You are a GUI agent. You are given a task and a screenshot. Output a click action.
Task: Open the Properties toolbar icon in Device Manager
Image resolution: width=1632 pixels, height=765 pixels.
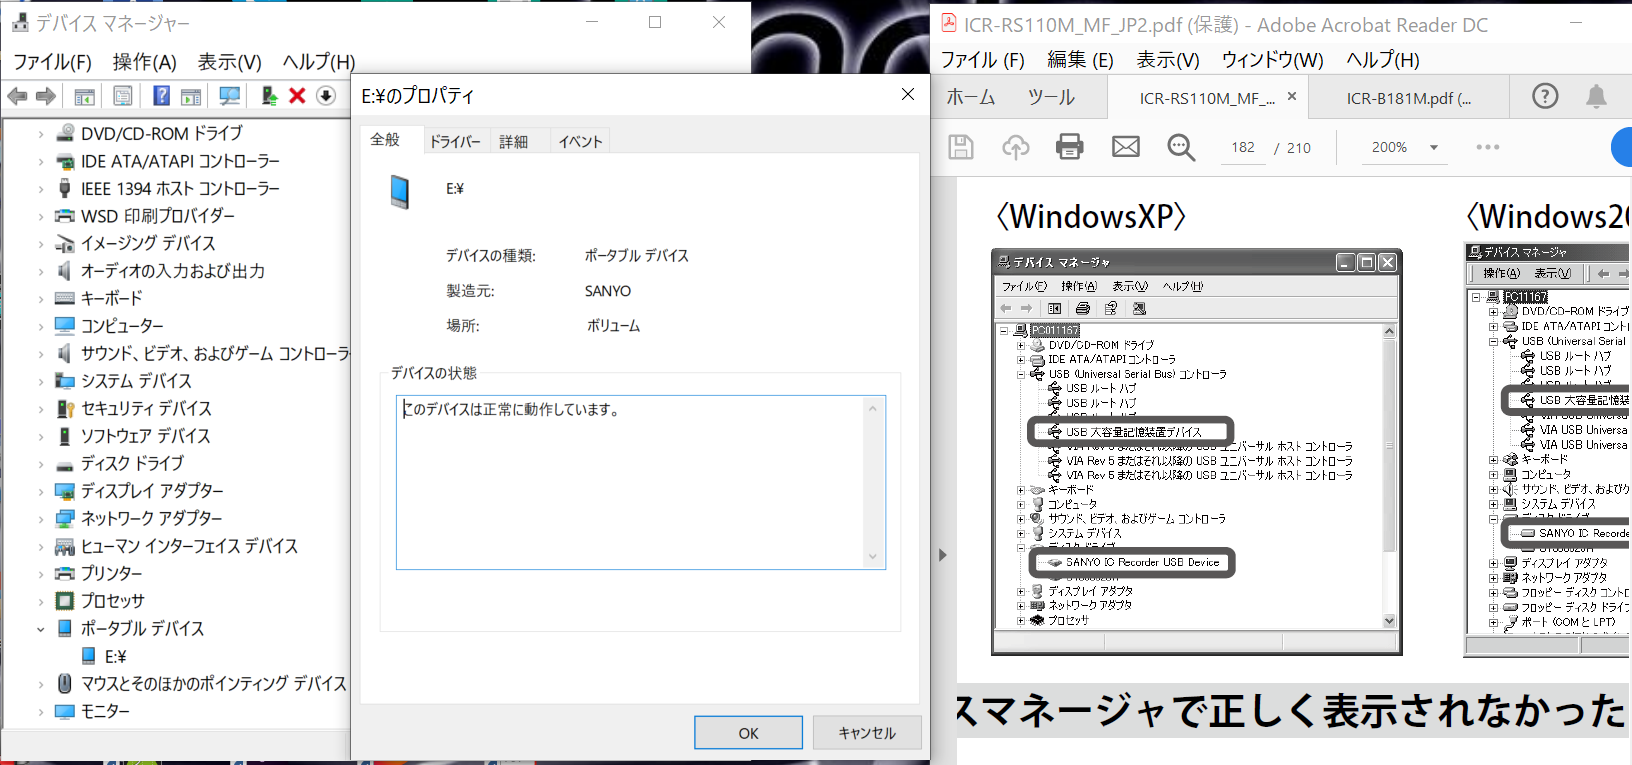pyautogui.click(x=122, y=96)
